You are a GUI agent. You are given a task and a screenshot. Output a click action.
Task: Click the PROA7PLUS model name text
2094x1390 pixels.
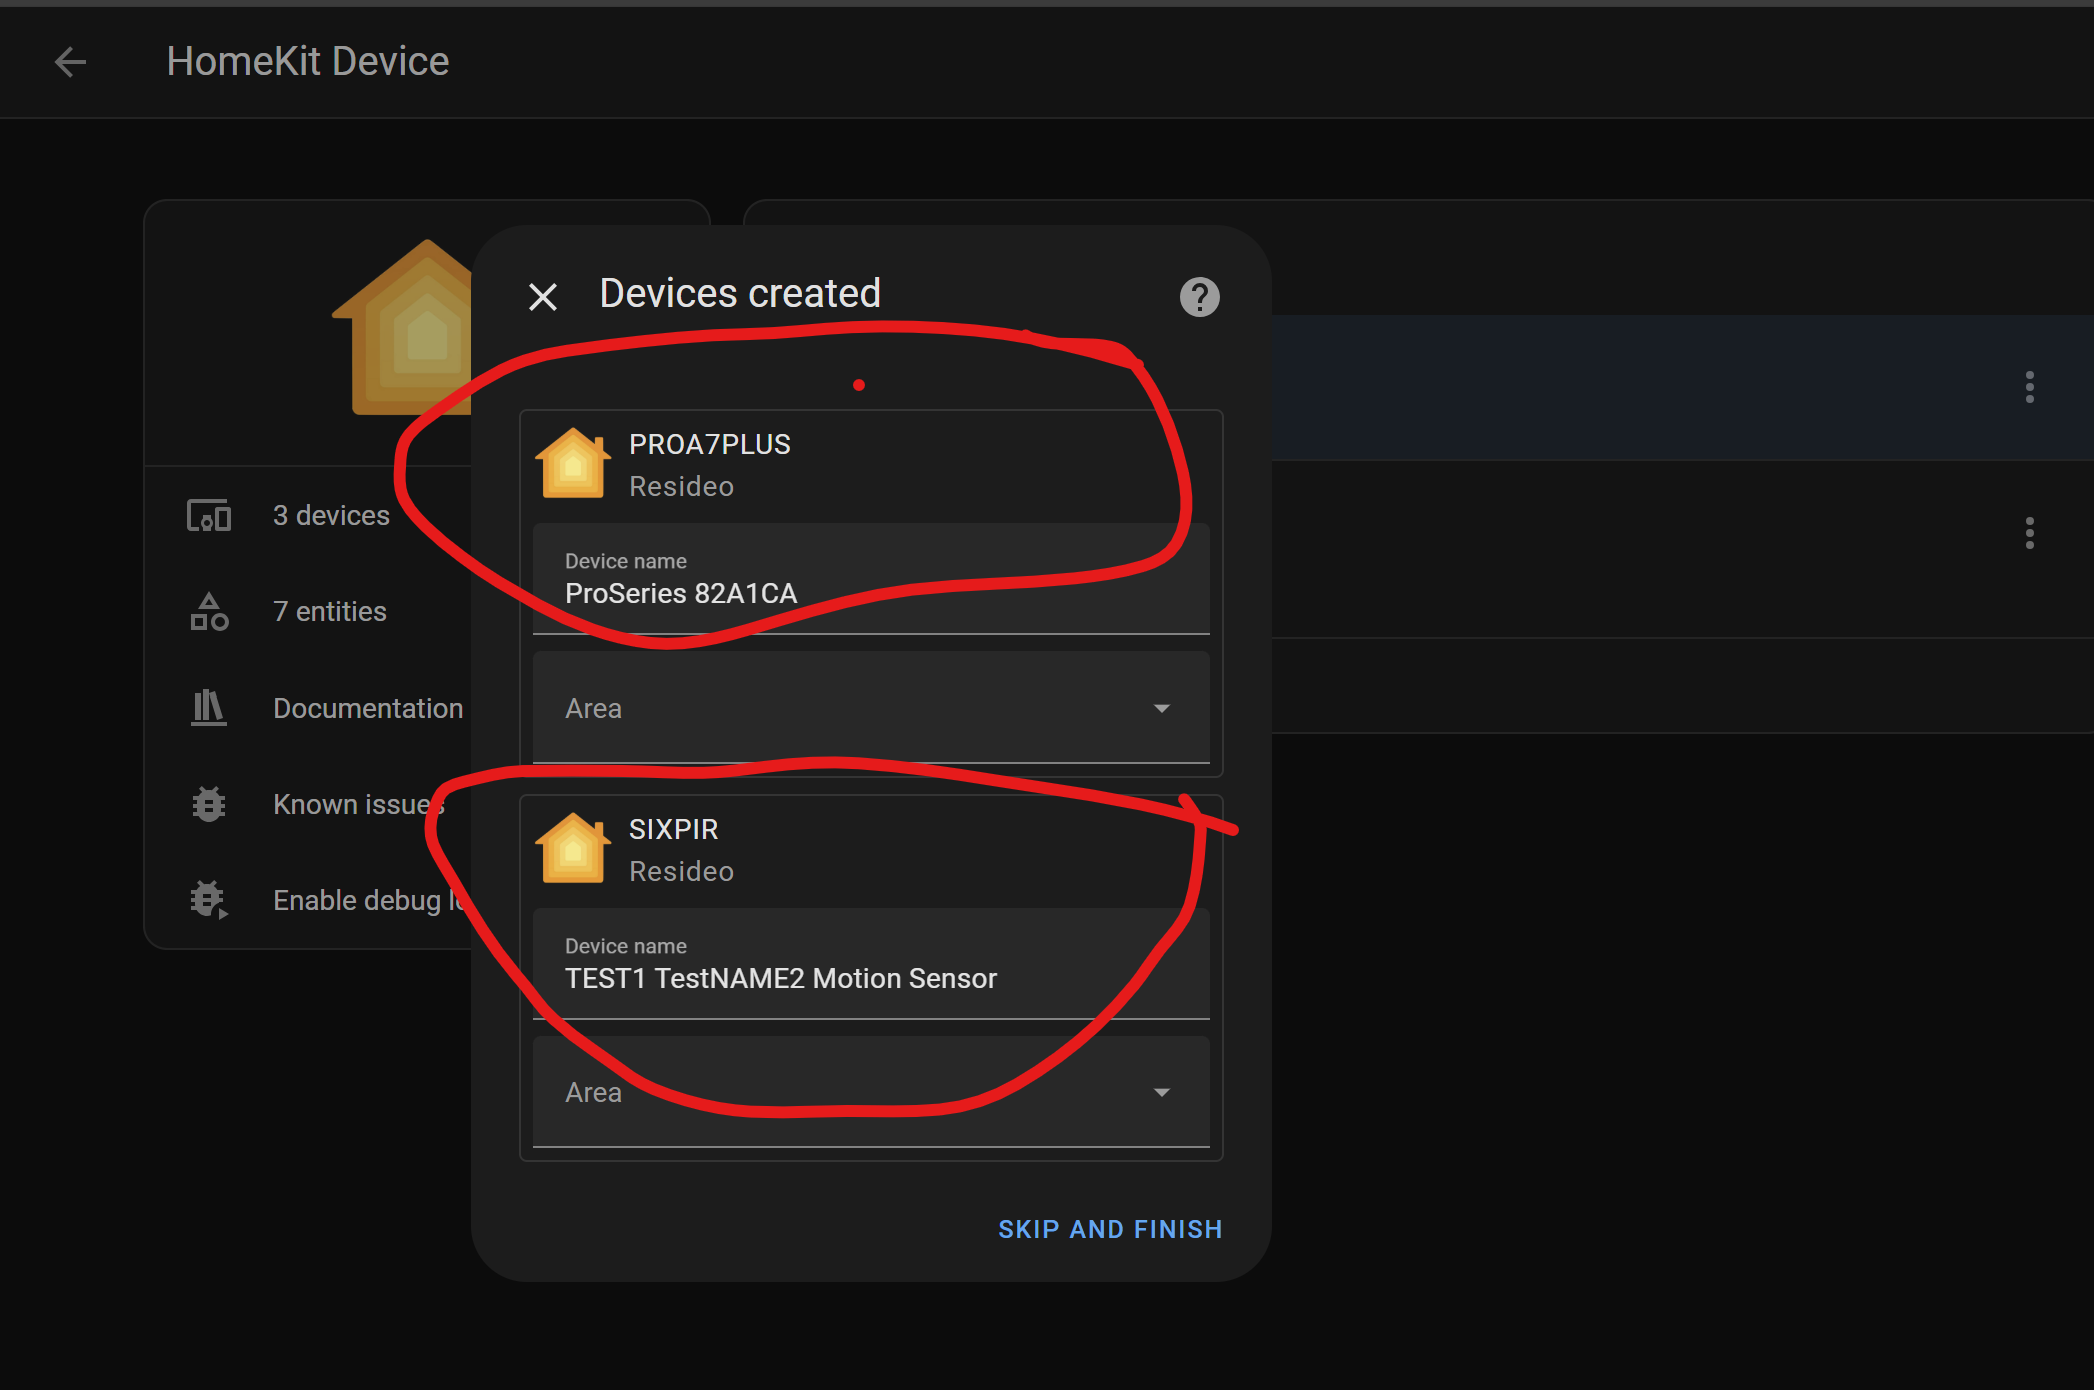[709, 444]
